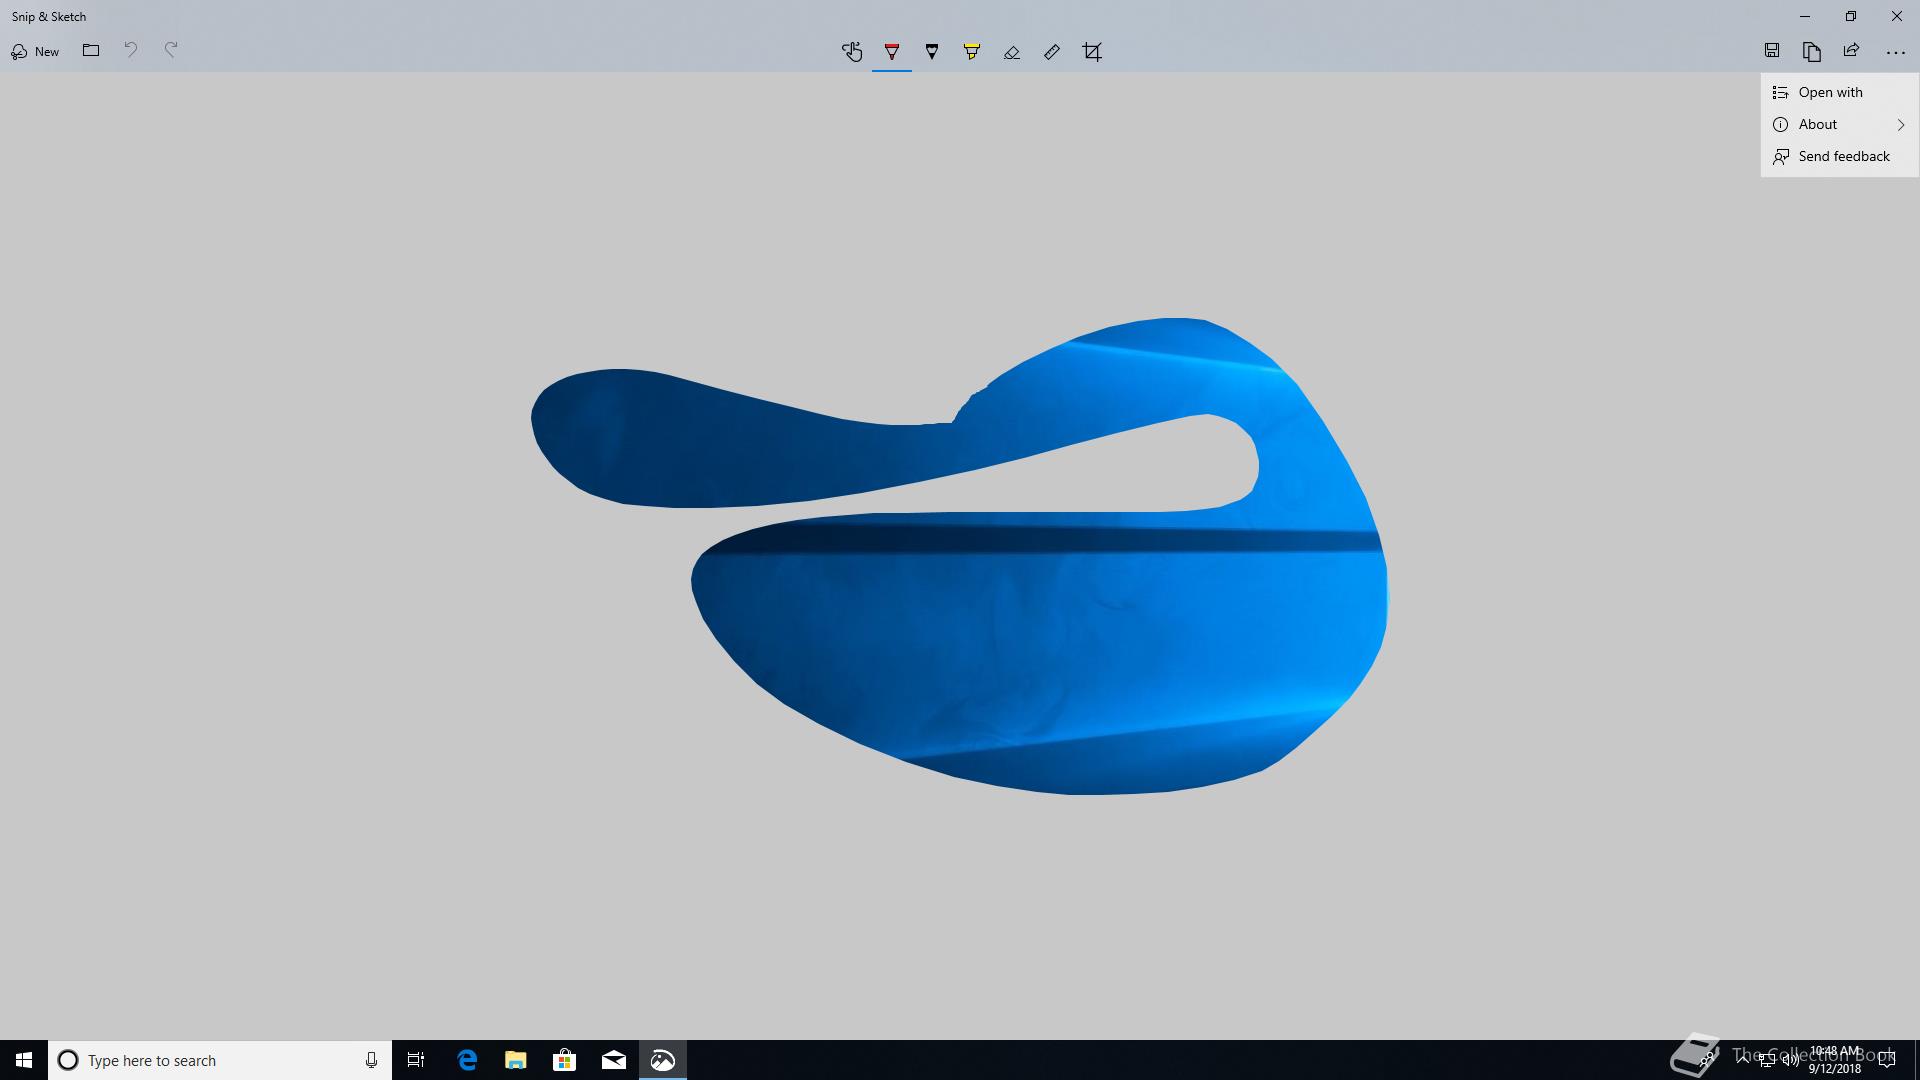Open Task View on taskbar
1920x1080 pixels.
click(x=416, y=1060)
